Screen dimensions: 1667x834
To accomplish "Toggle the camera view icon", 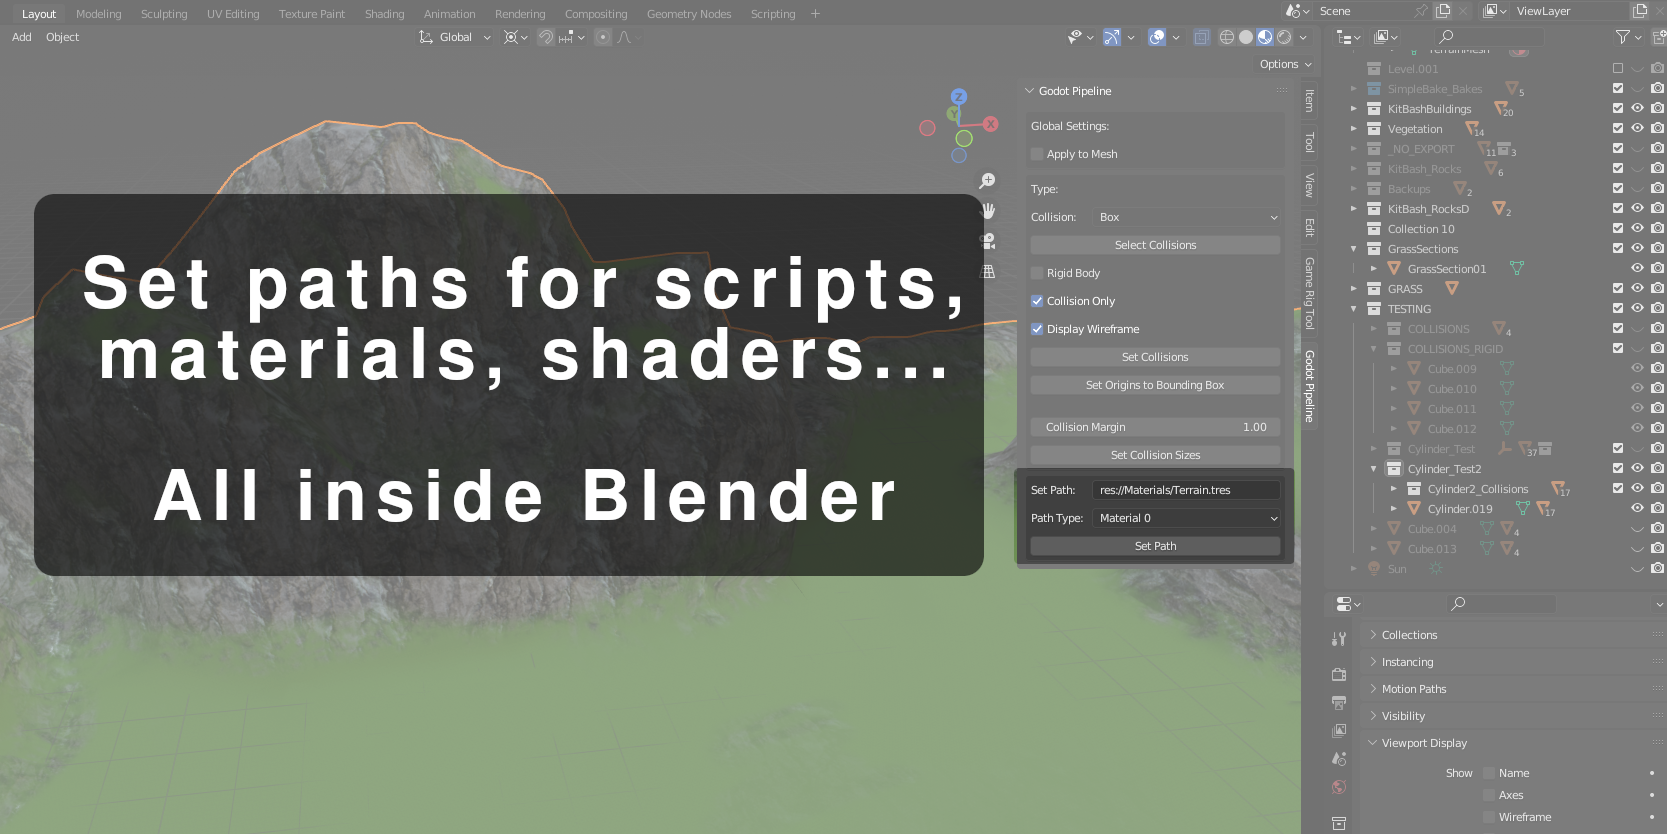I will 988,241.
